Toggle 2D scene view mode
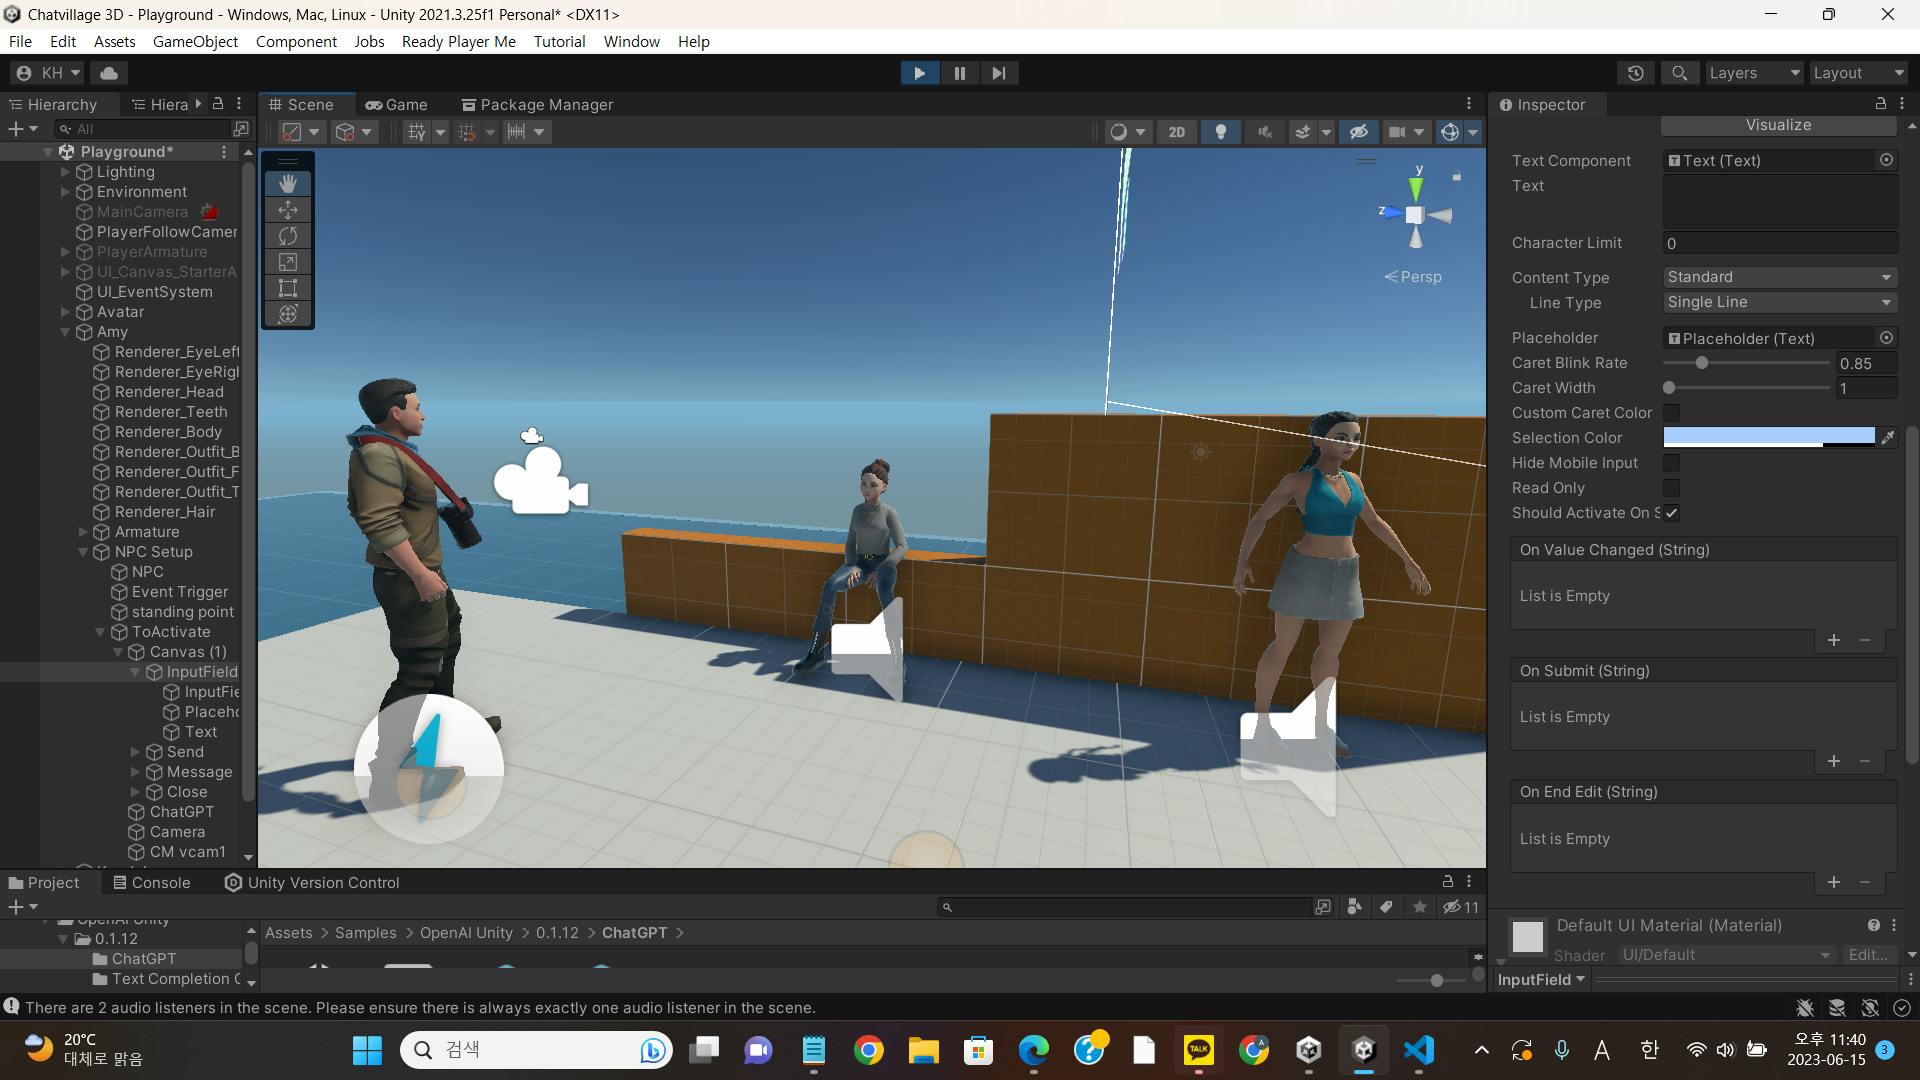The image size is (1920, 1080). [x=1176, y=132]
